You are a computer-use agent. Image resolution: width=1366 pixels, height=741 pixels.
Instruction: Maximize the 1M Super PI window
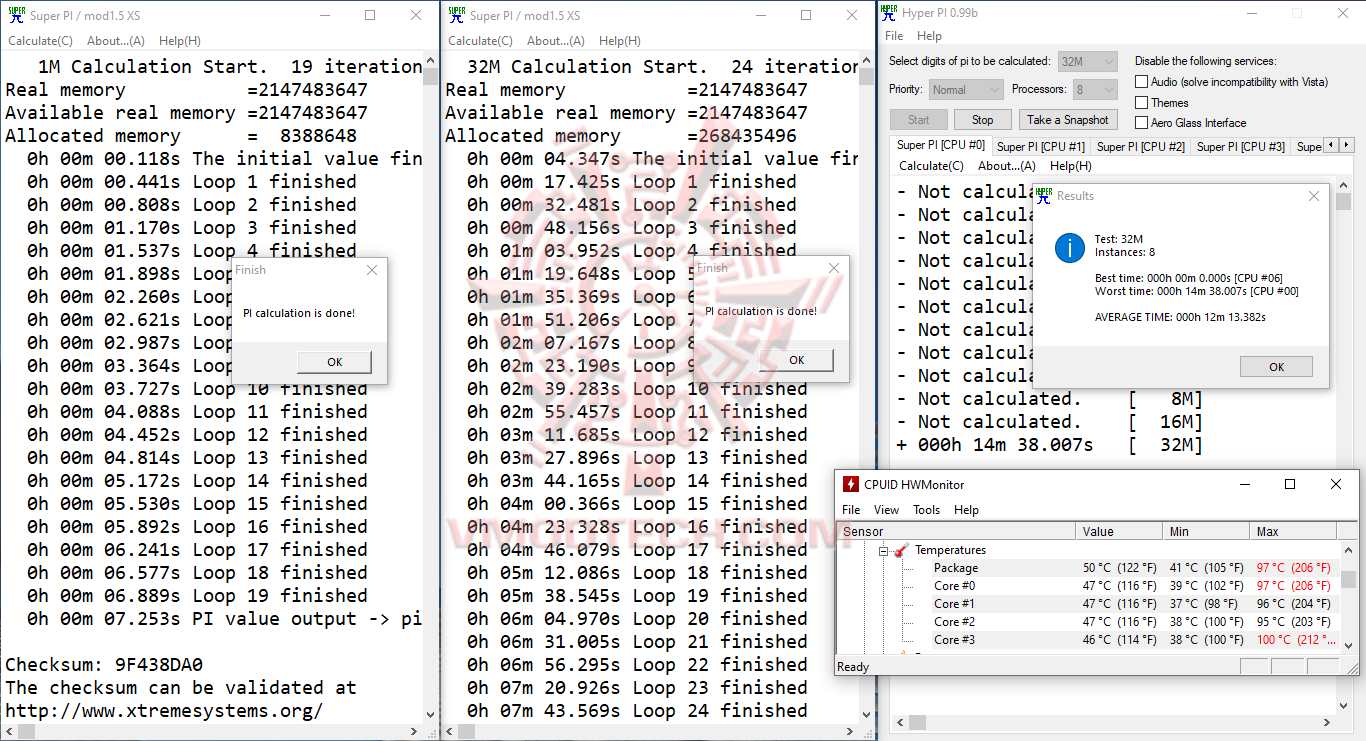tap(370, 15)
